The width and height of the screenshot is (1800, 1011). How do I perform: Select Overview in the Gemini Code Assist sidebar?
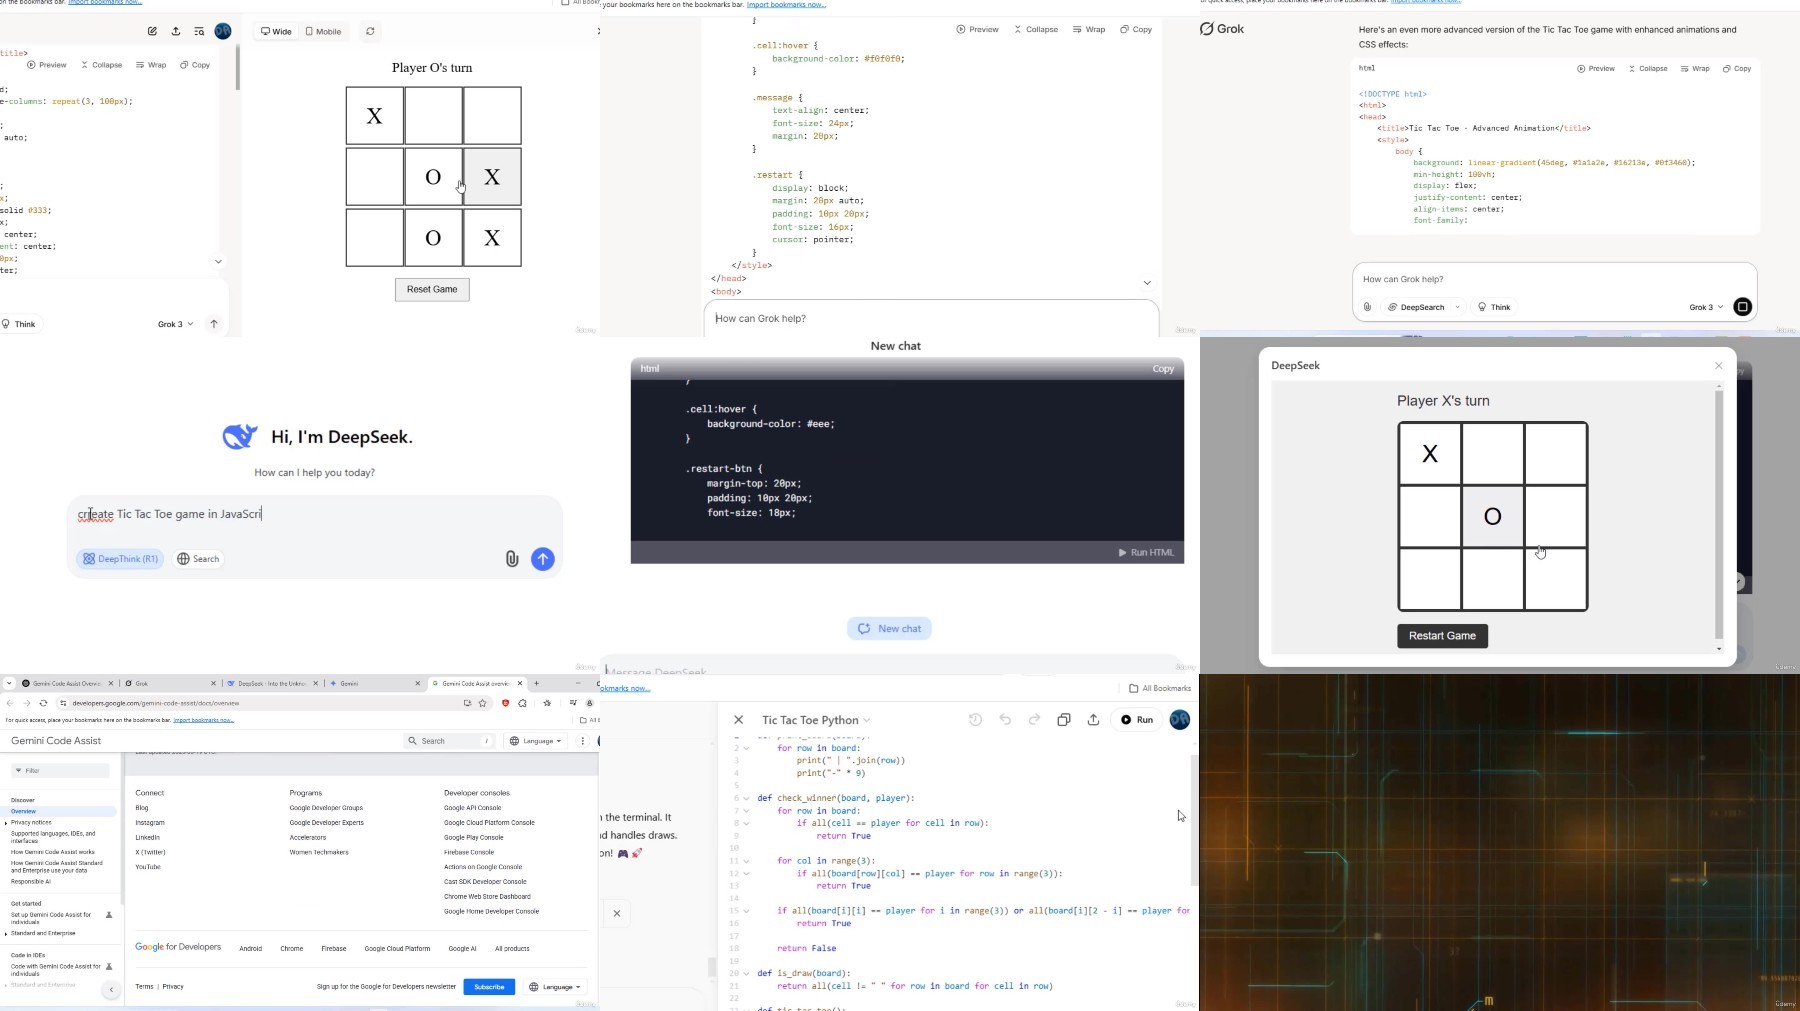click(60, 811)
